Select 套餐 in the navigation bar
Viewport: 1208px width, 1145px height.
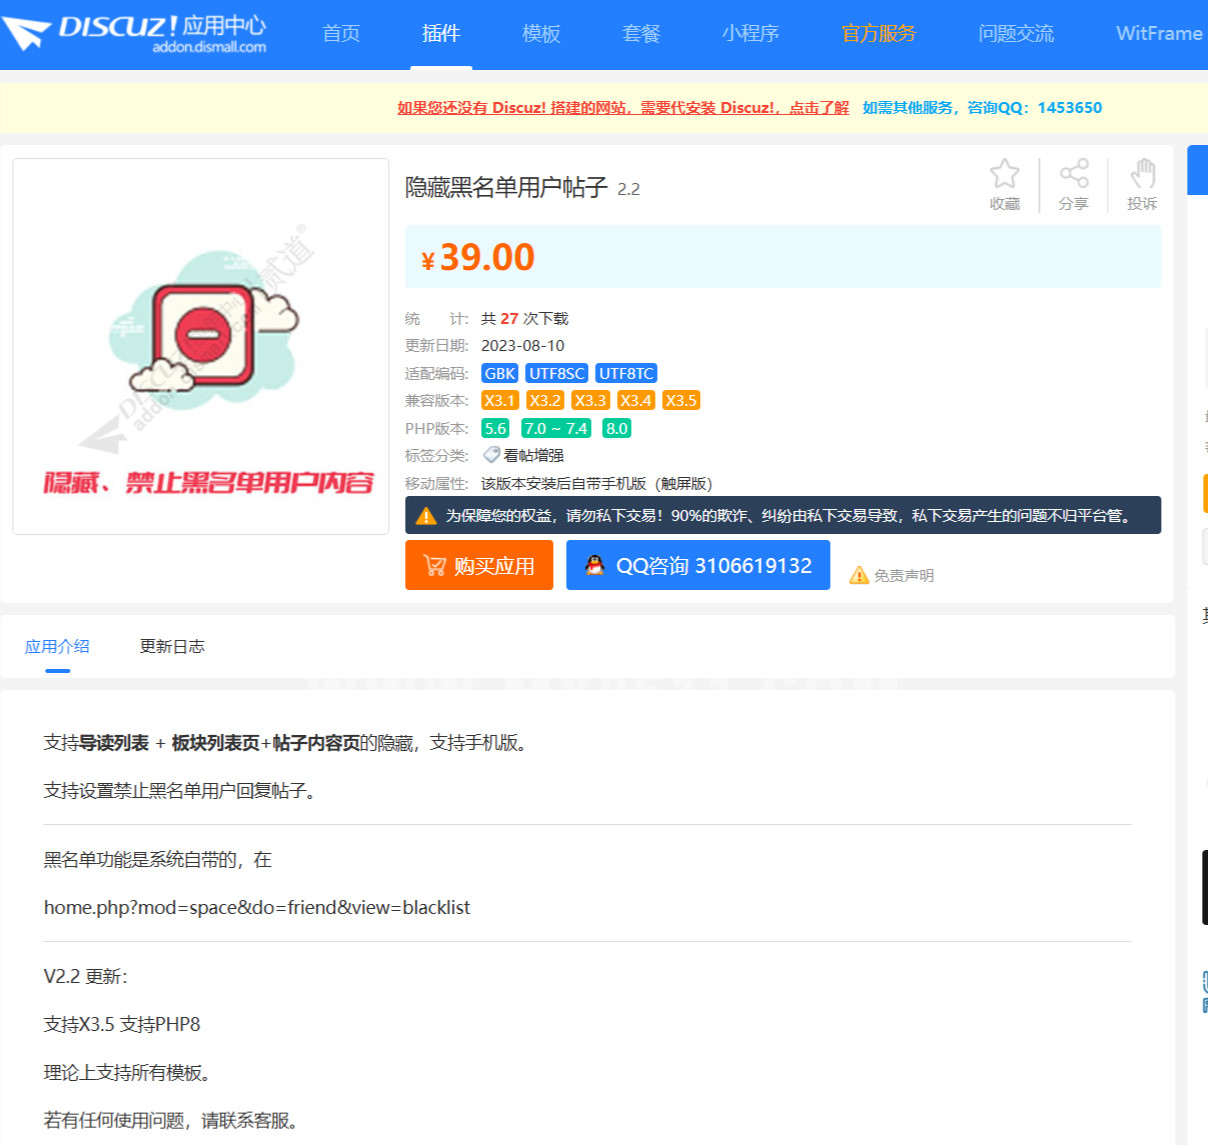click(x=641, y=34)
